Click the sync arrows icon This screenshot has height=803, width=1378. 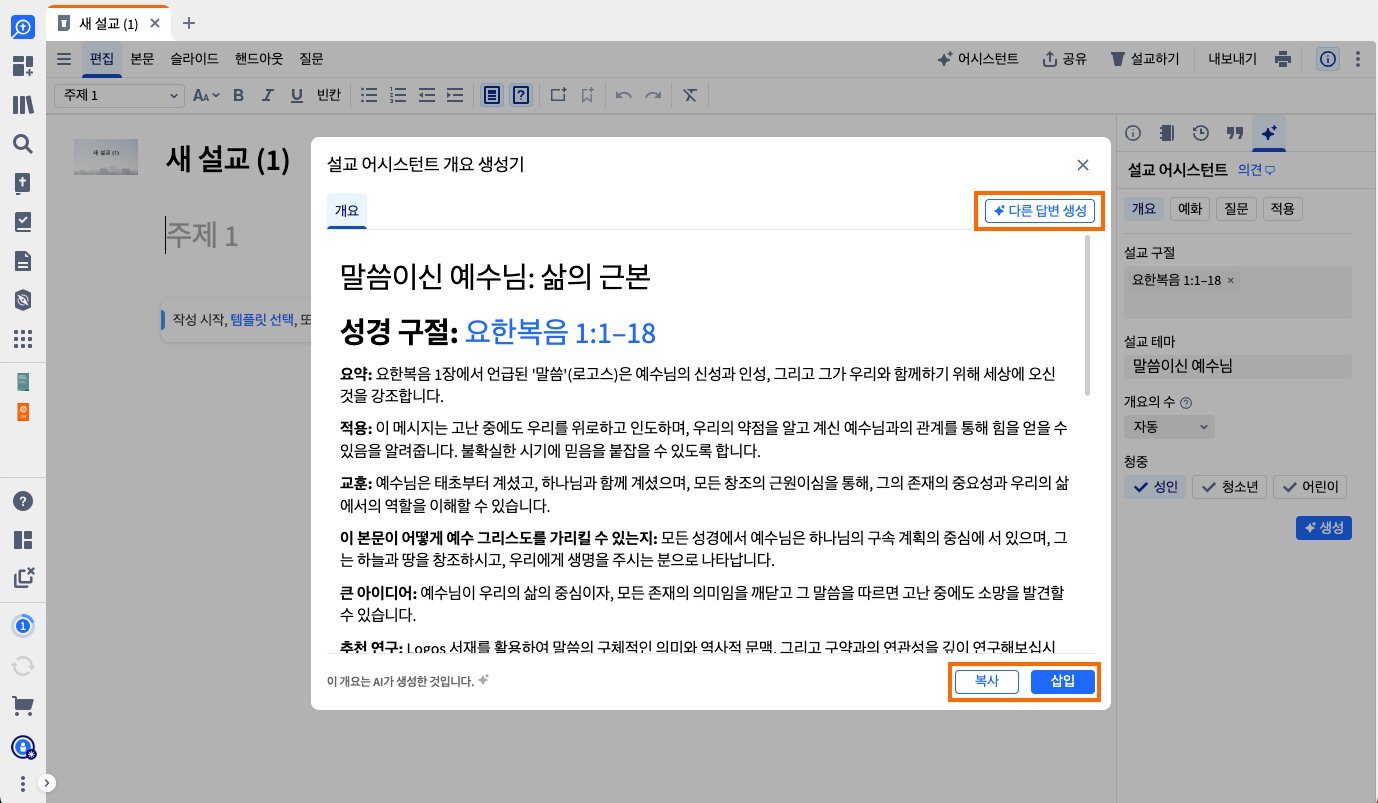coord(22,666)
